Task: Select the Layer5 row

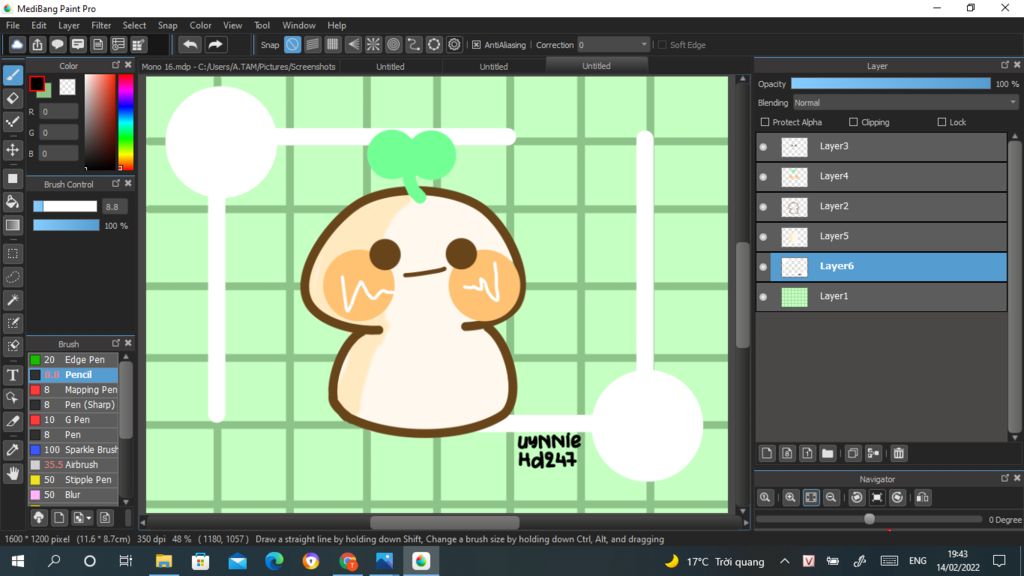Action: pyautogui.click(x=881, y=236)
